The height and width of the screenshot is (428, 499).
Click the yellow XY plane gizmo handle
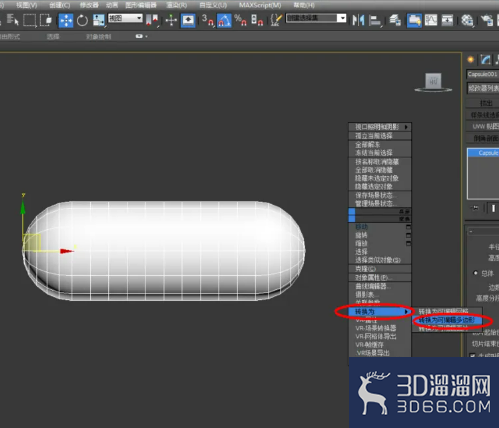click(x=32, y=242)
